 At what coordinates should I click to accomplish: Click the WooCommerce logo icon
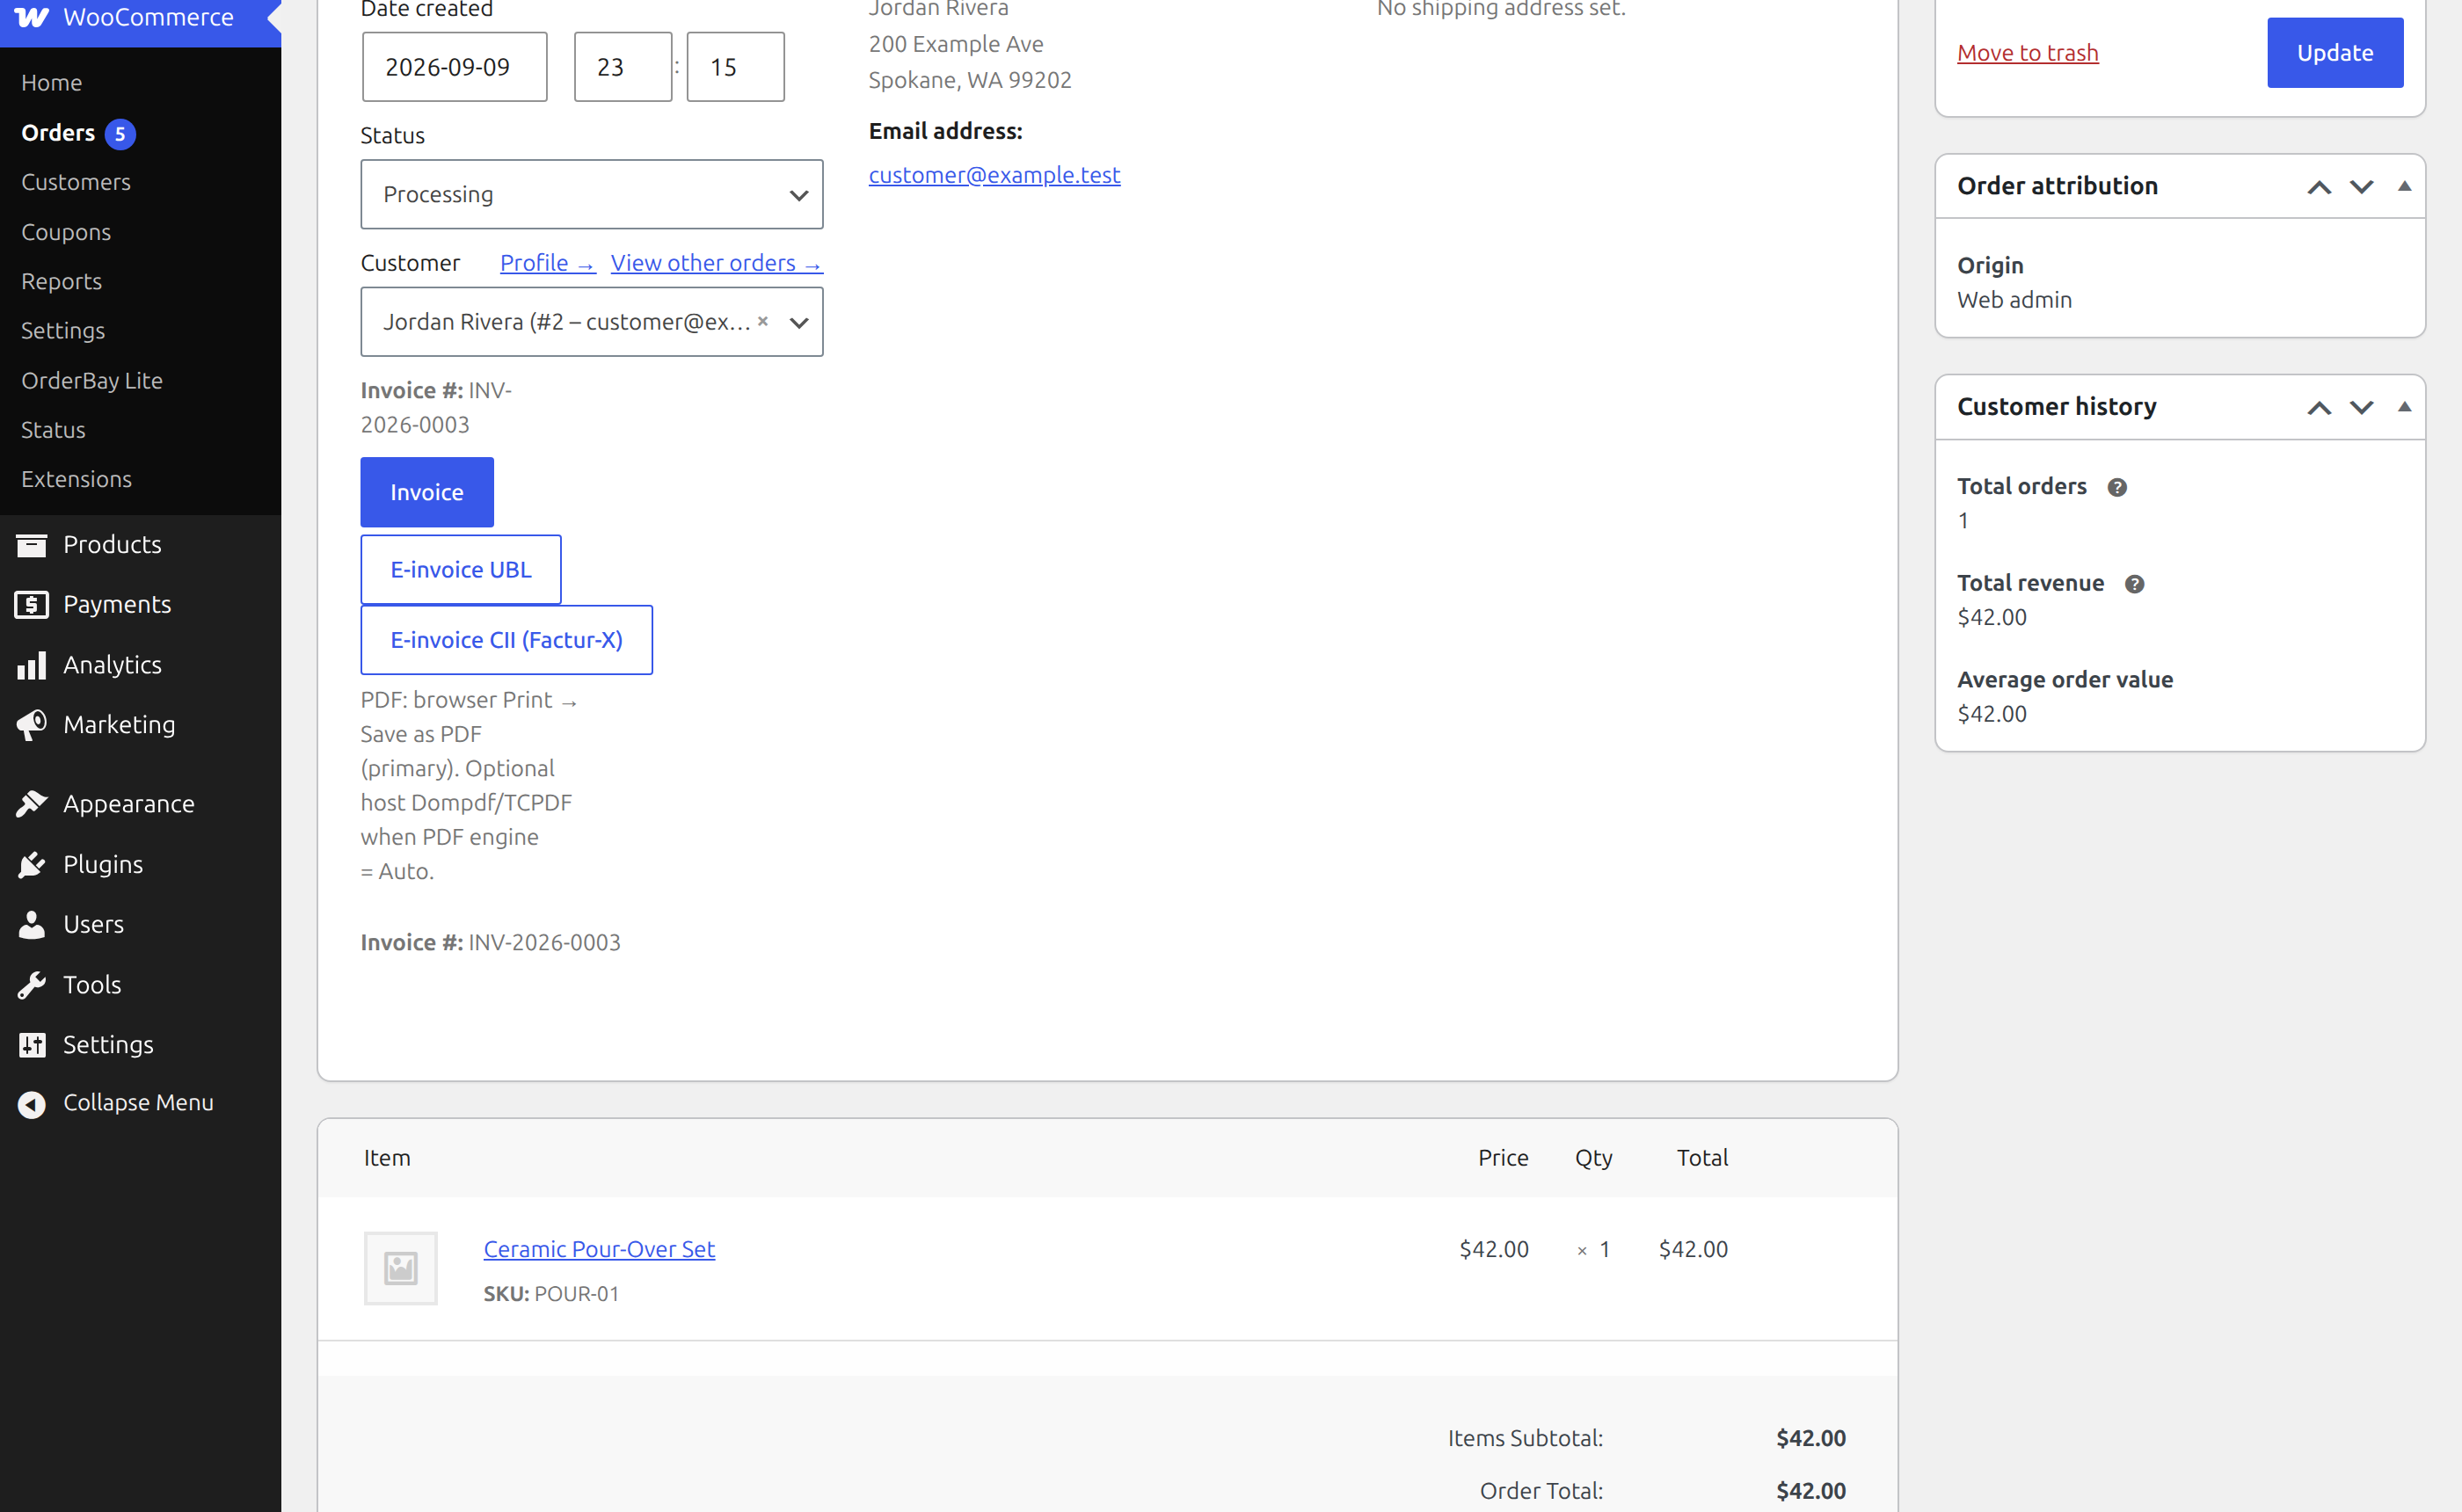pyautogui.click(x=31, y=17)
